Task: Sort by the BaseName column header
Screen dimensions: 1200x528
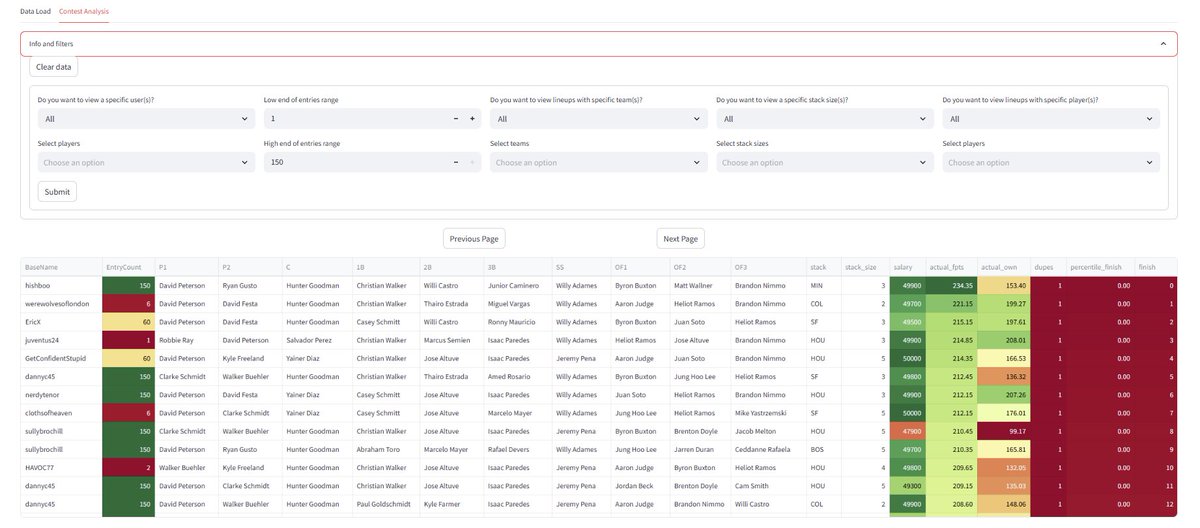Action: pyautogui.click(x=60, y=267)
